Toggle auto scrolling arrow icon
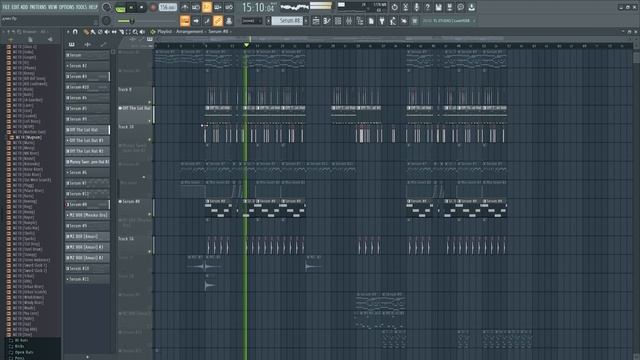 tap(196, 21)
